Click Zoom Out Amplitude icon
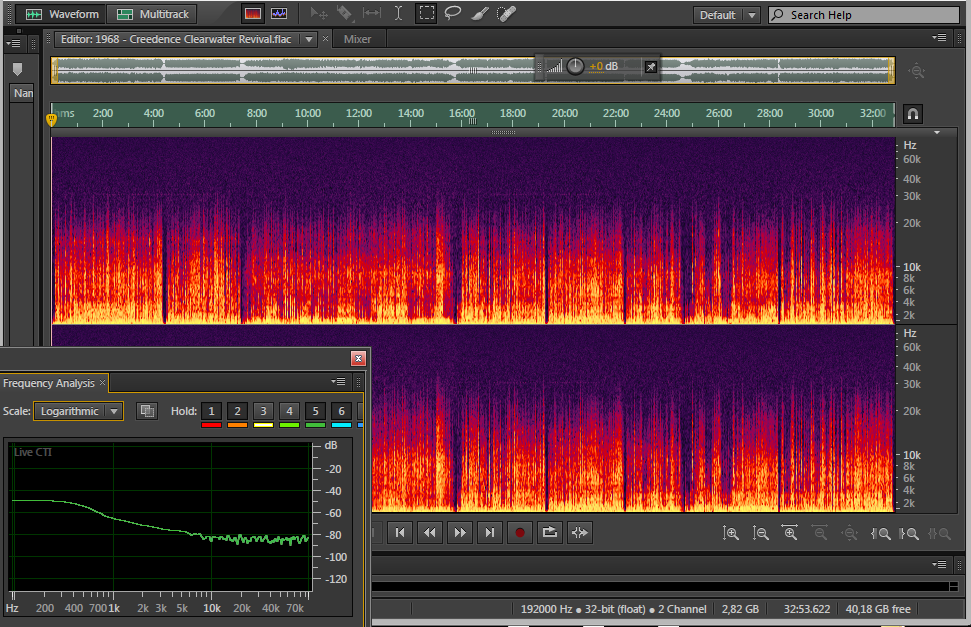 click(x=760, y=533)
